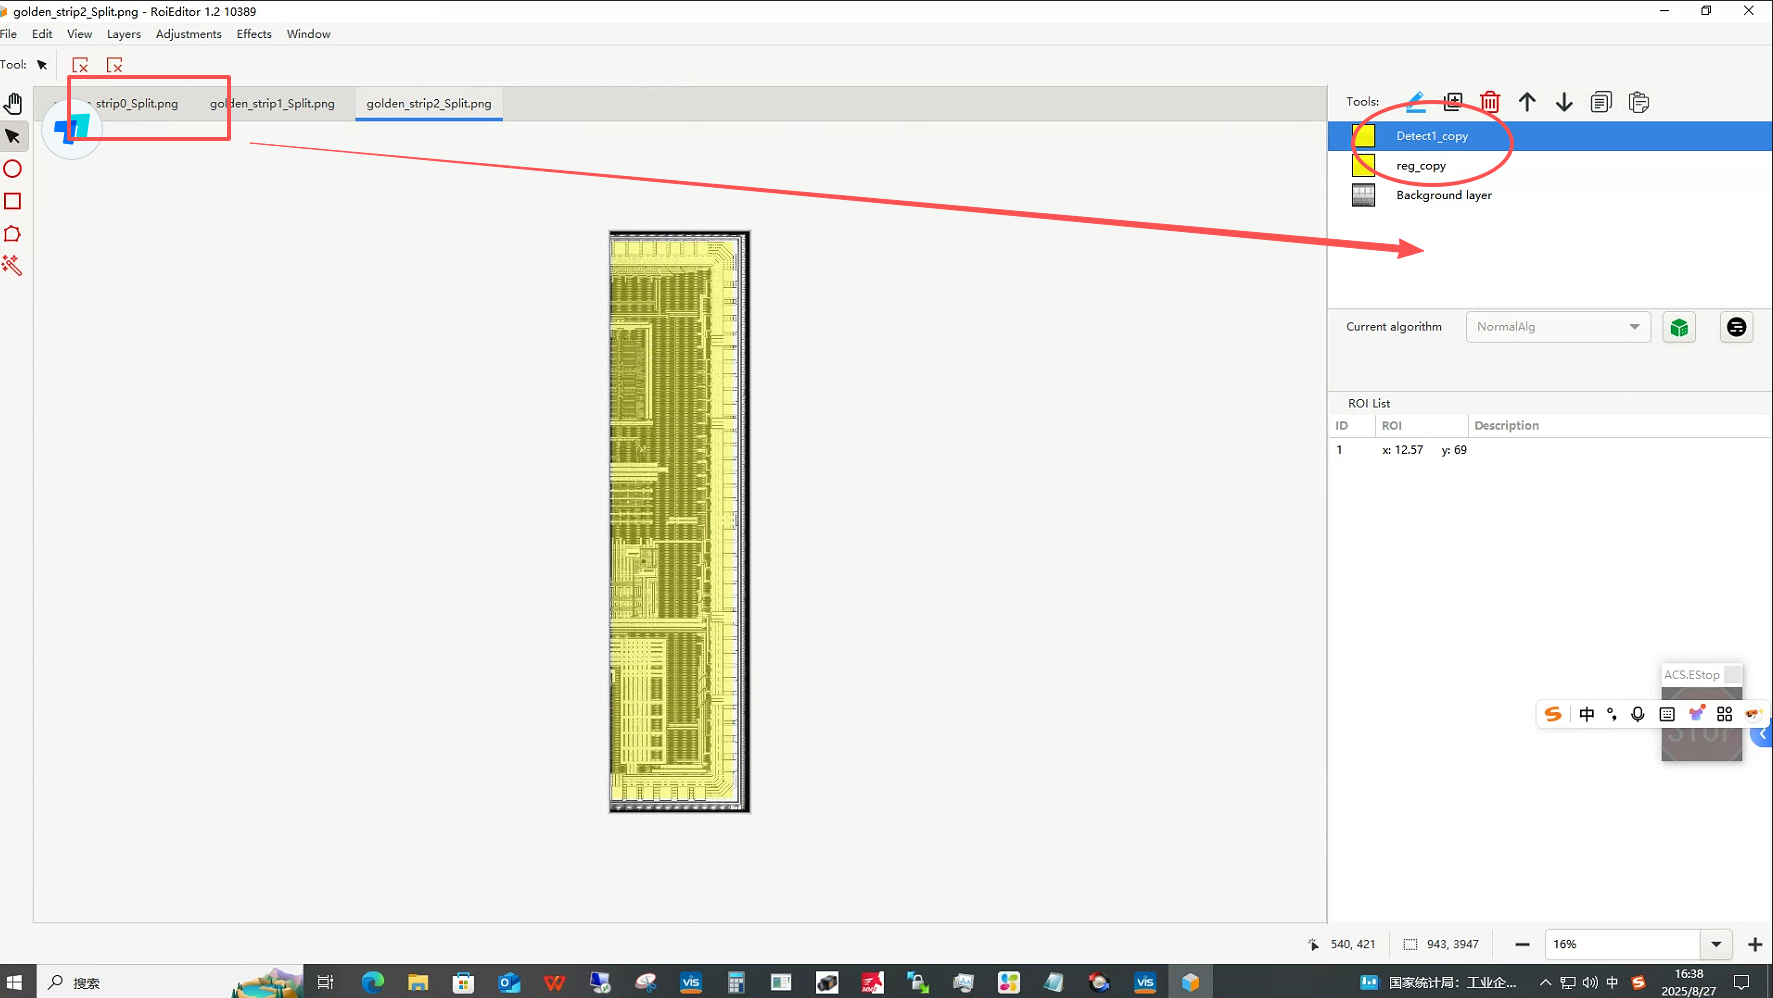Select the polygon ROI tool
The height and width of the screenshot is (998, 1773).
point(13,234)
